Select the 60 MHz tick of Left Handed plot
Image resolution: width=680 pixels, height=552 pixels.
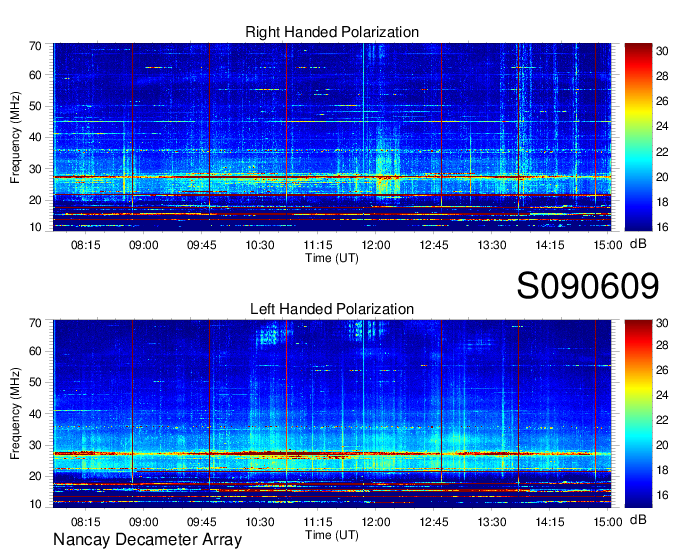35,351
